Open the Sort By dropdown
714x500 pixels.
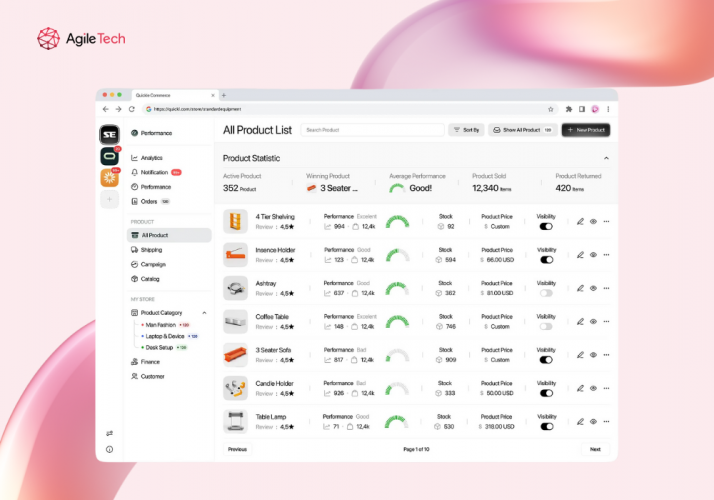[x=466, y=130]
